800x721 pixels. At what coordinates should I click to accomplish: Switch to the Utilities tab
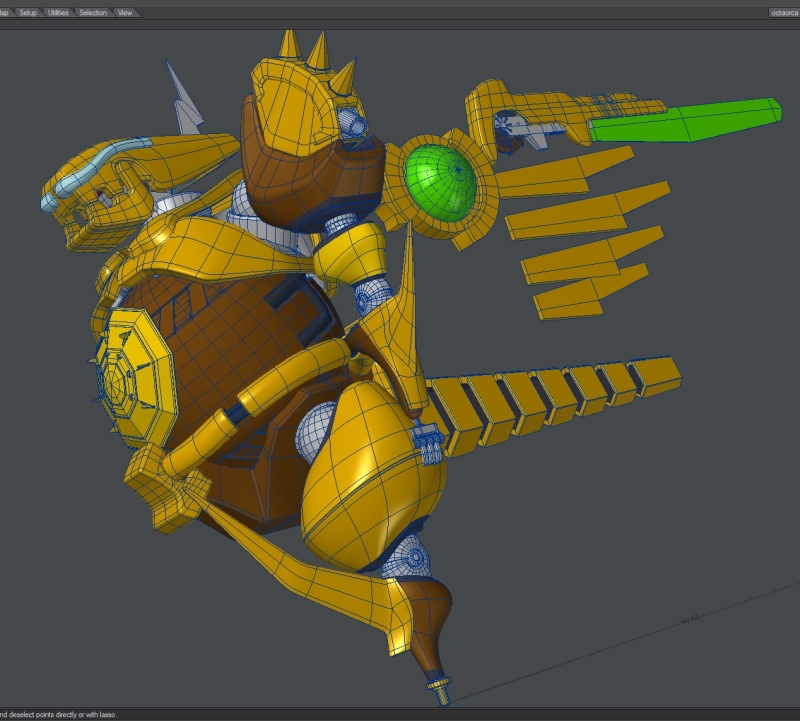[58, 13]
